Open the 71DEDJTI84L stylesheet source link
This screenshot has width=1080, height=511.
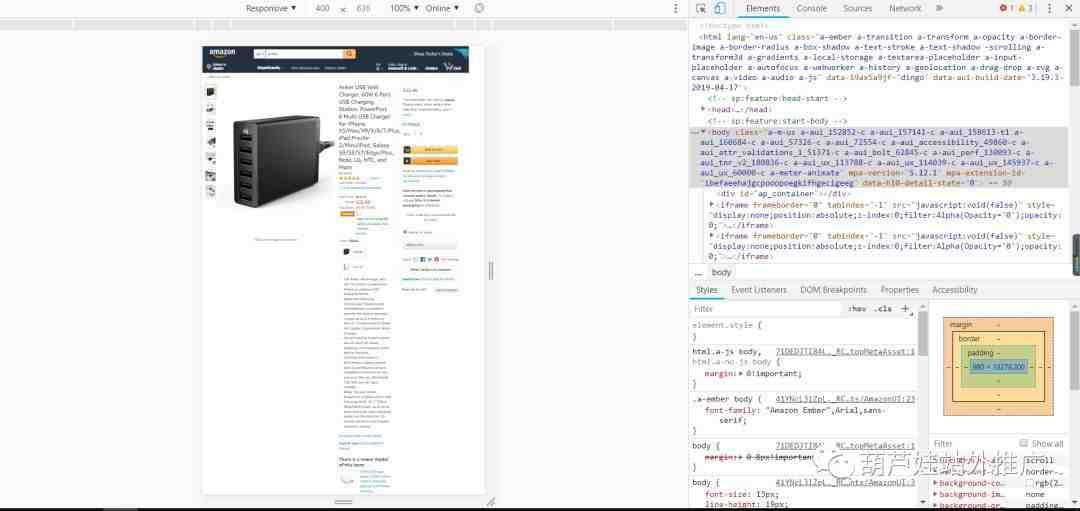tap(845, 351)
